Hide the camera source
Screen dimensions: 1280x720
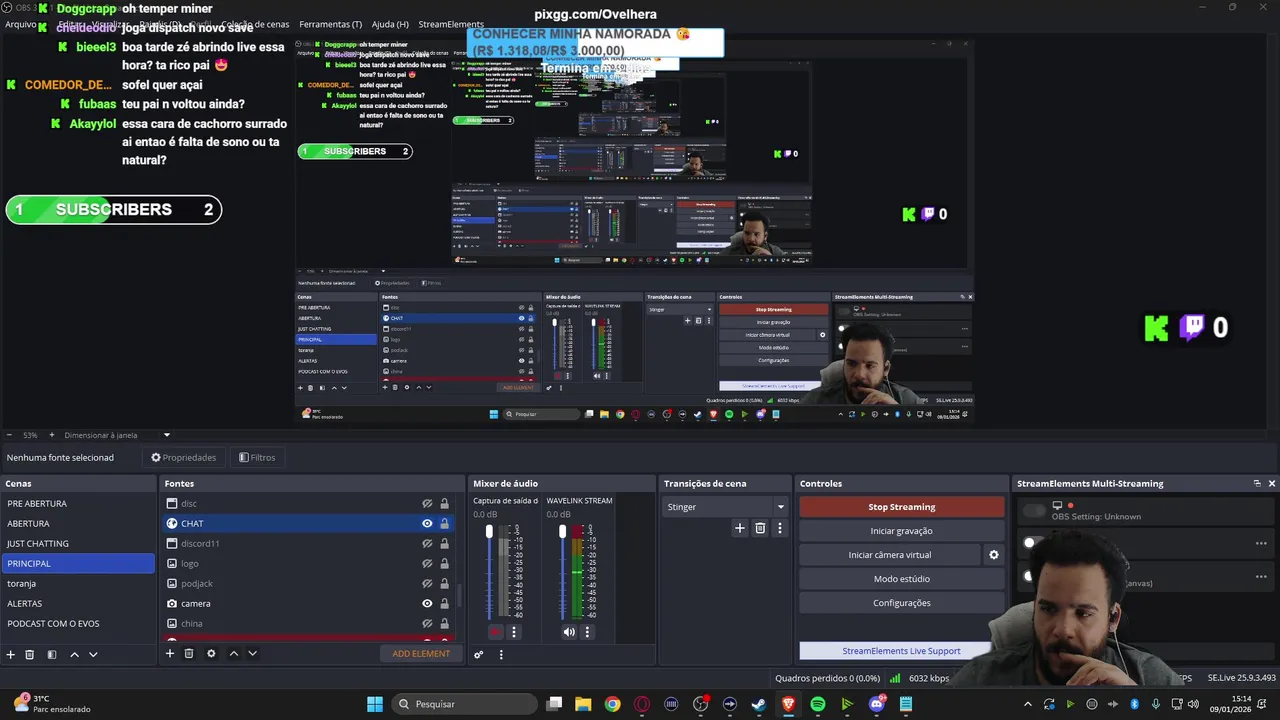pyautogui.click(x=427, y=604)
